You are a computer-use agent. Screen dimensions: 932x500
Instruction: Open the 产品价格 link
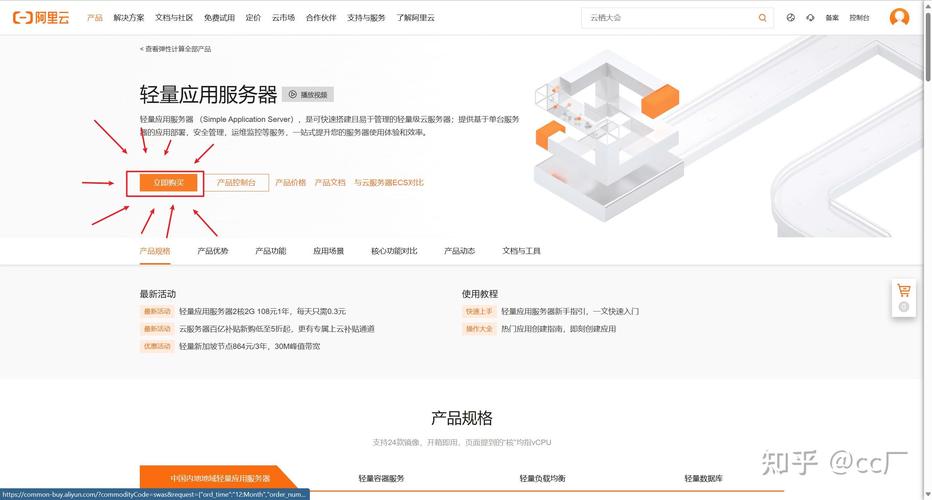(x=290, y=183)
